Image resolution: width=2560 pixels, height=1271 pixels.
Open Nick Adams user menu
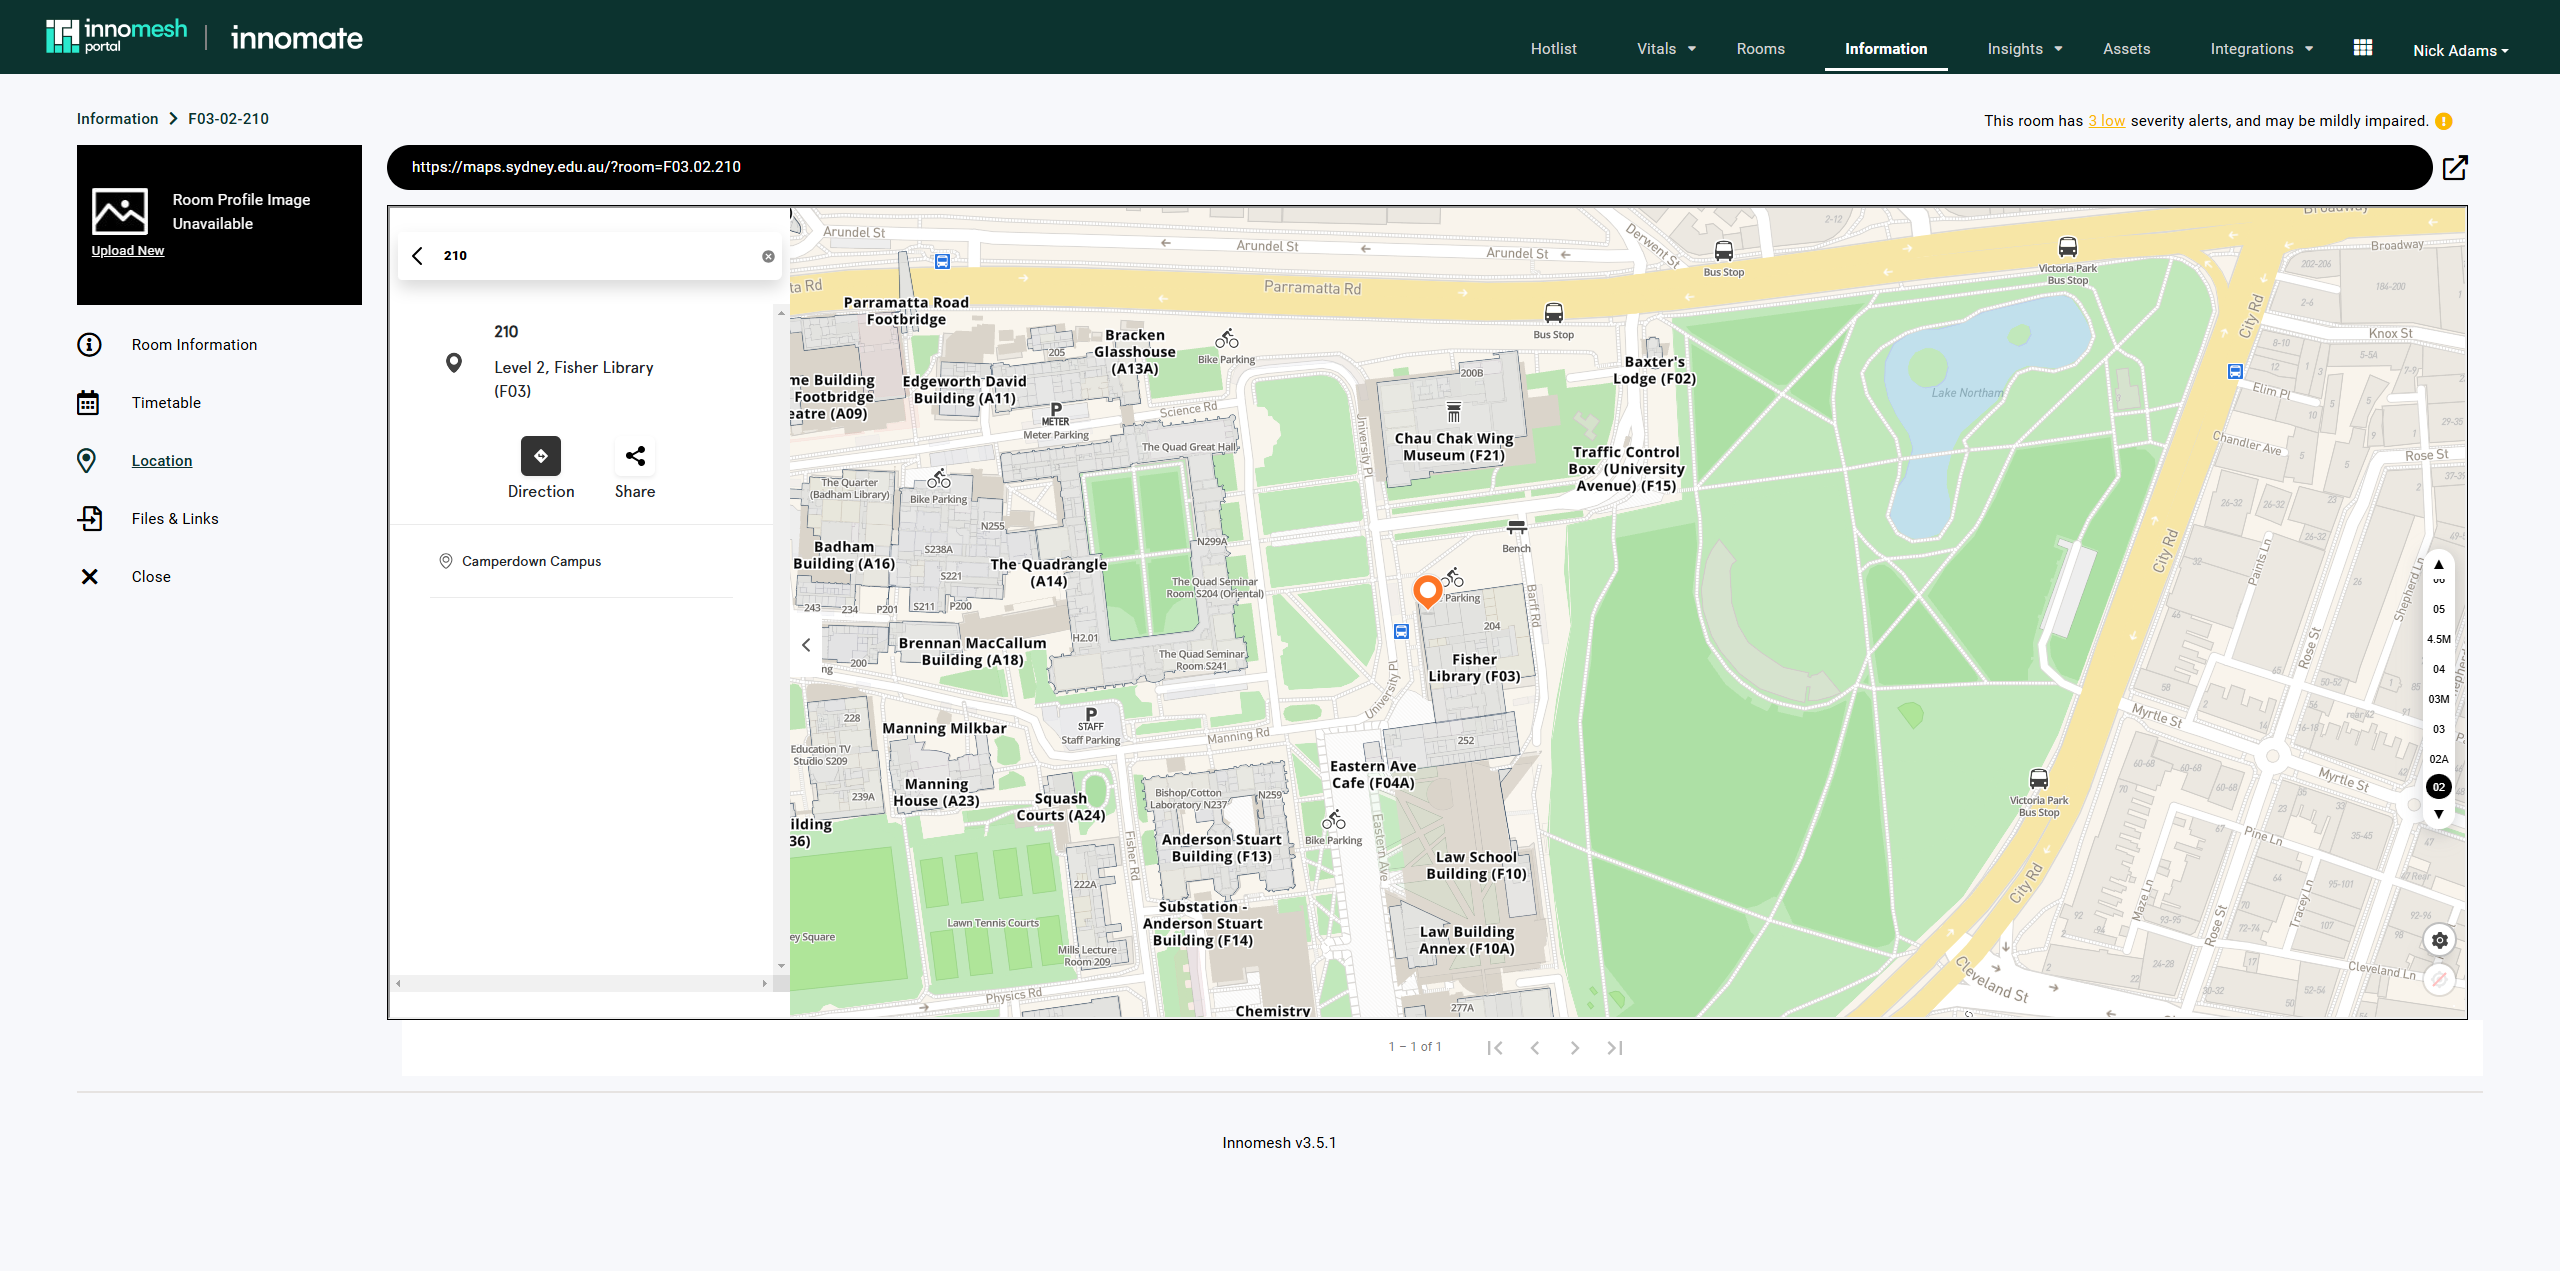(2461, 51)
